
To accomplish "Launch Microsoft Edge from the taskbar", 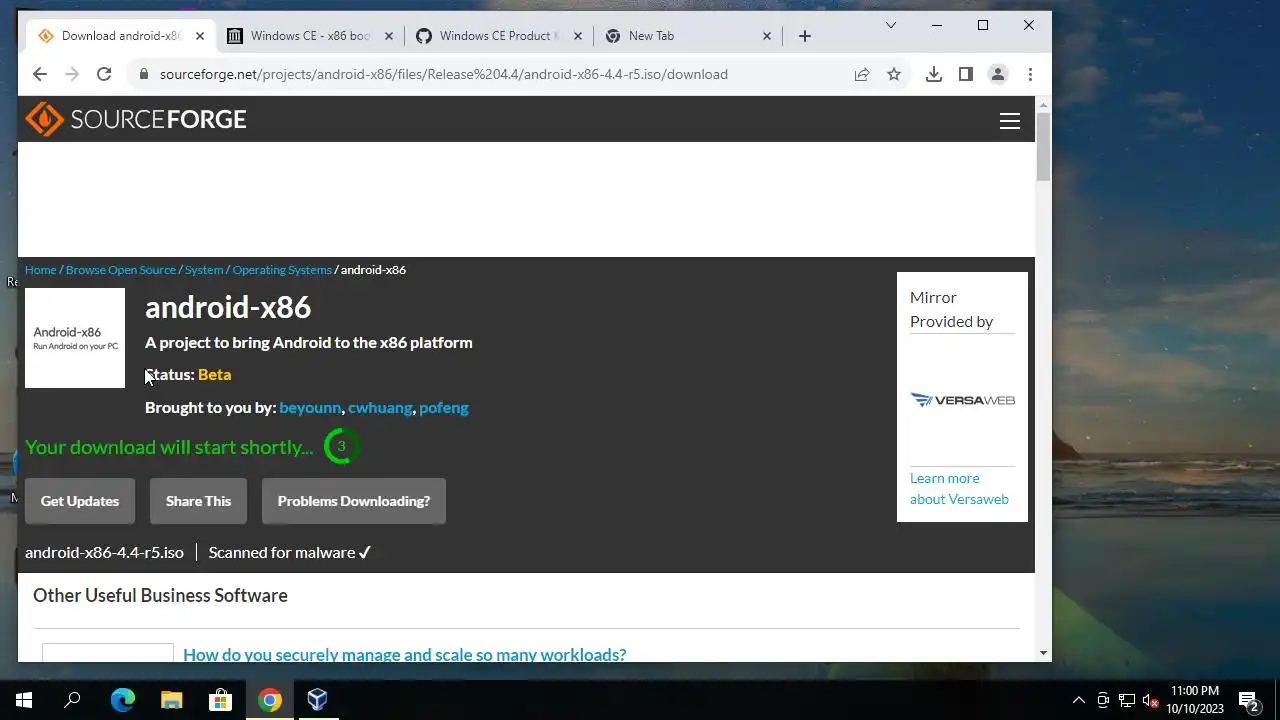I will 122,700.
